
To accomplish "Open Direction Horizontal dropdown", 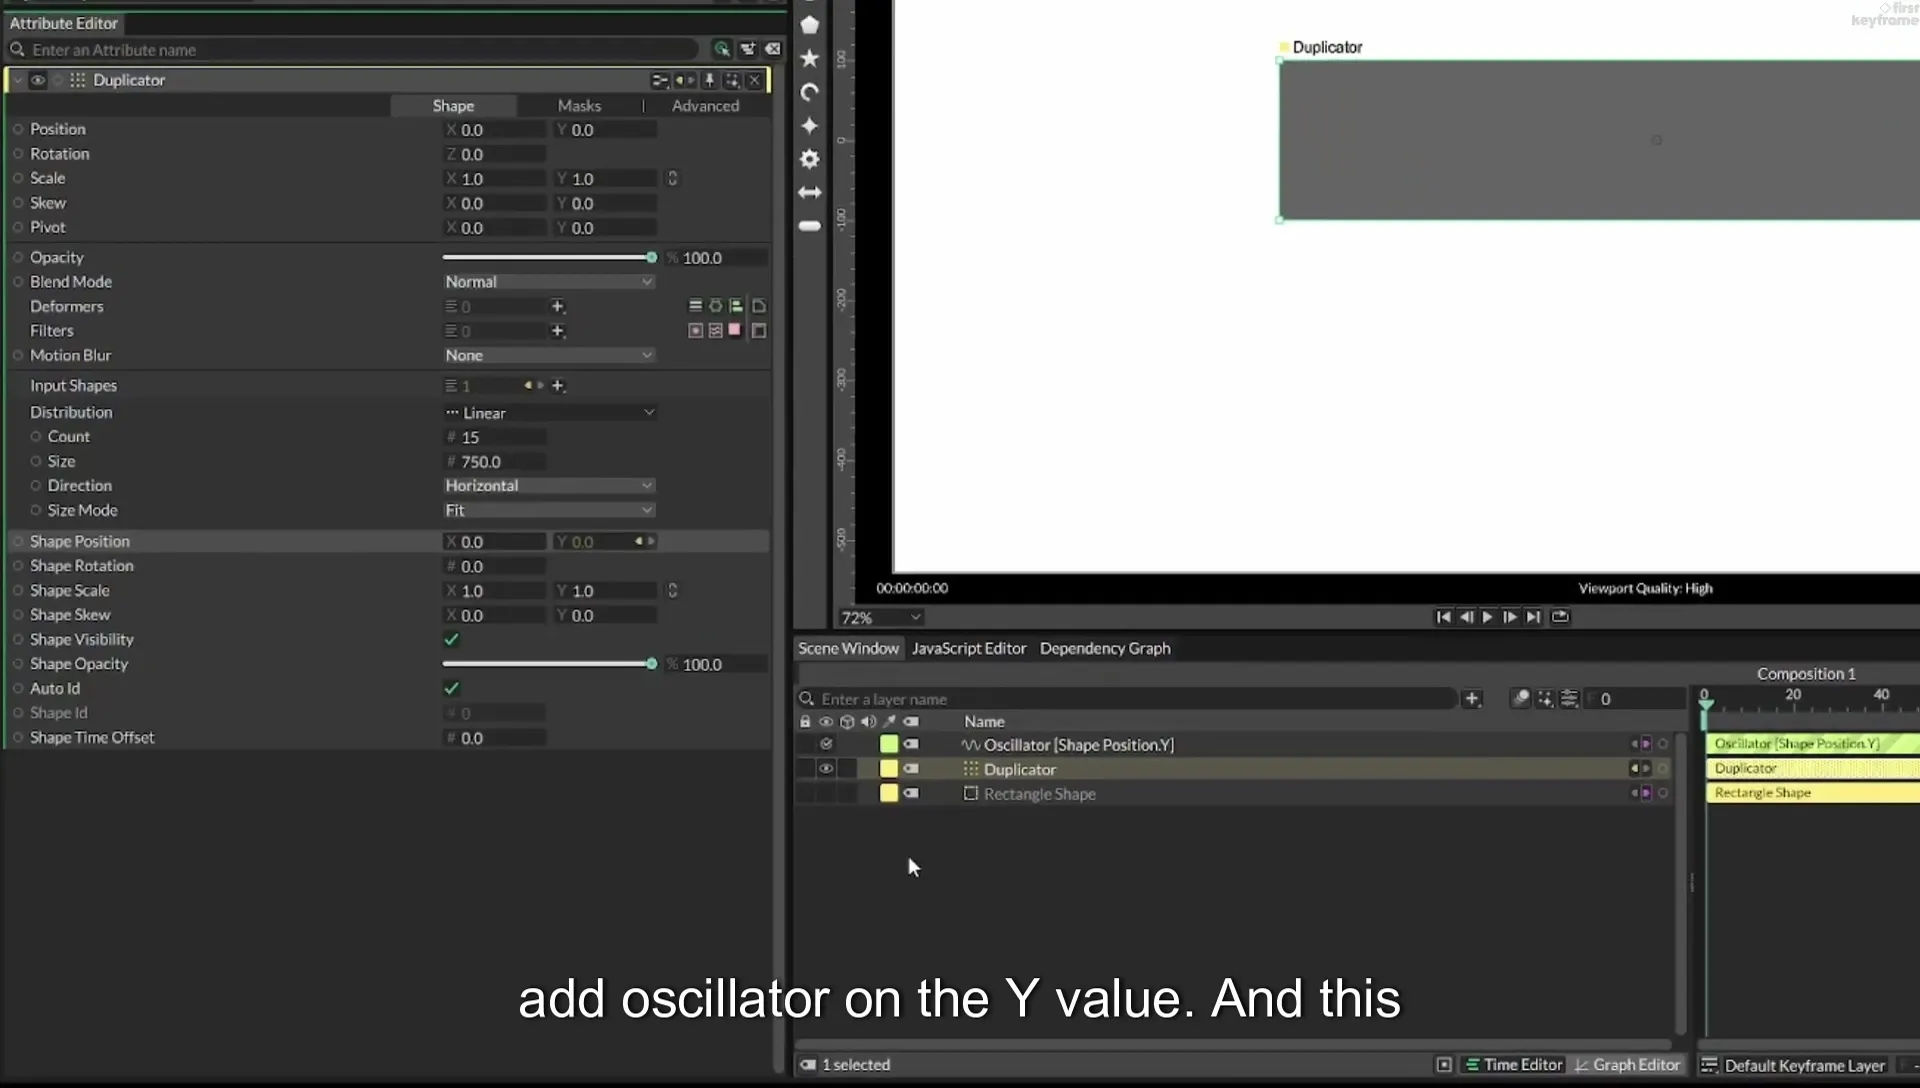I will point(549,486).
